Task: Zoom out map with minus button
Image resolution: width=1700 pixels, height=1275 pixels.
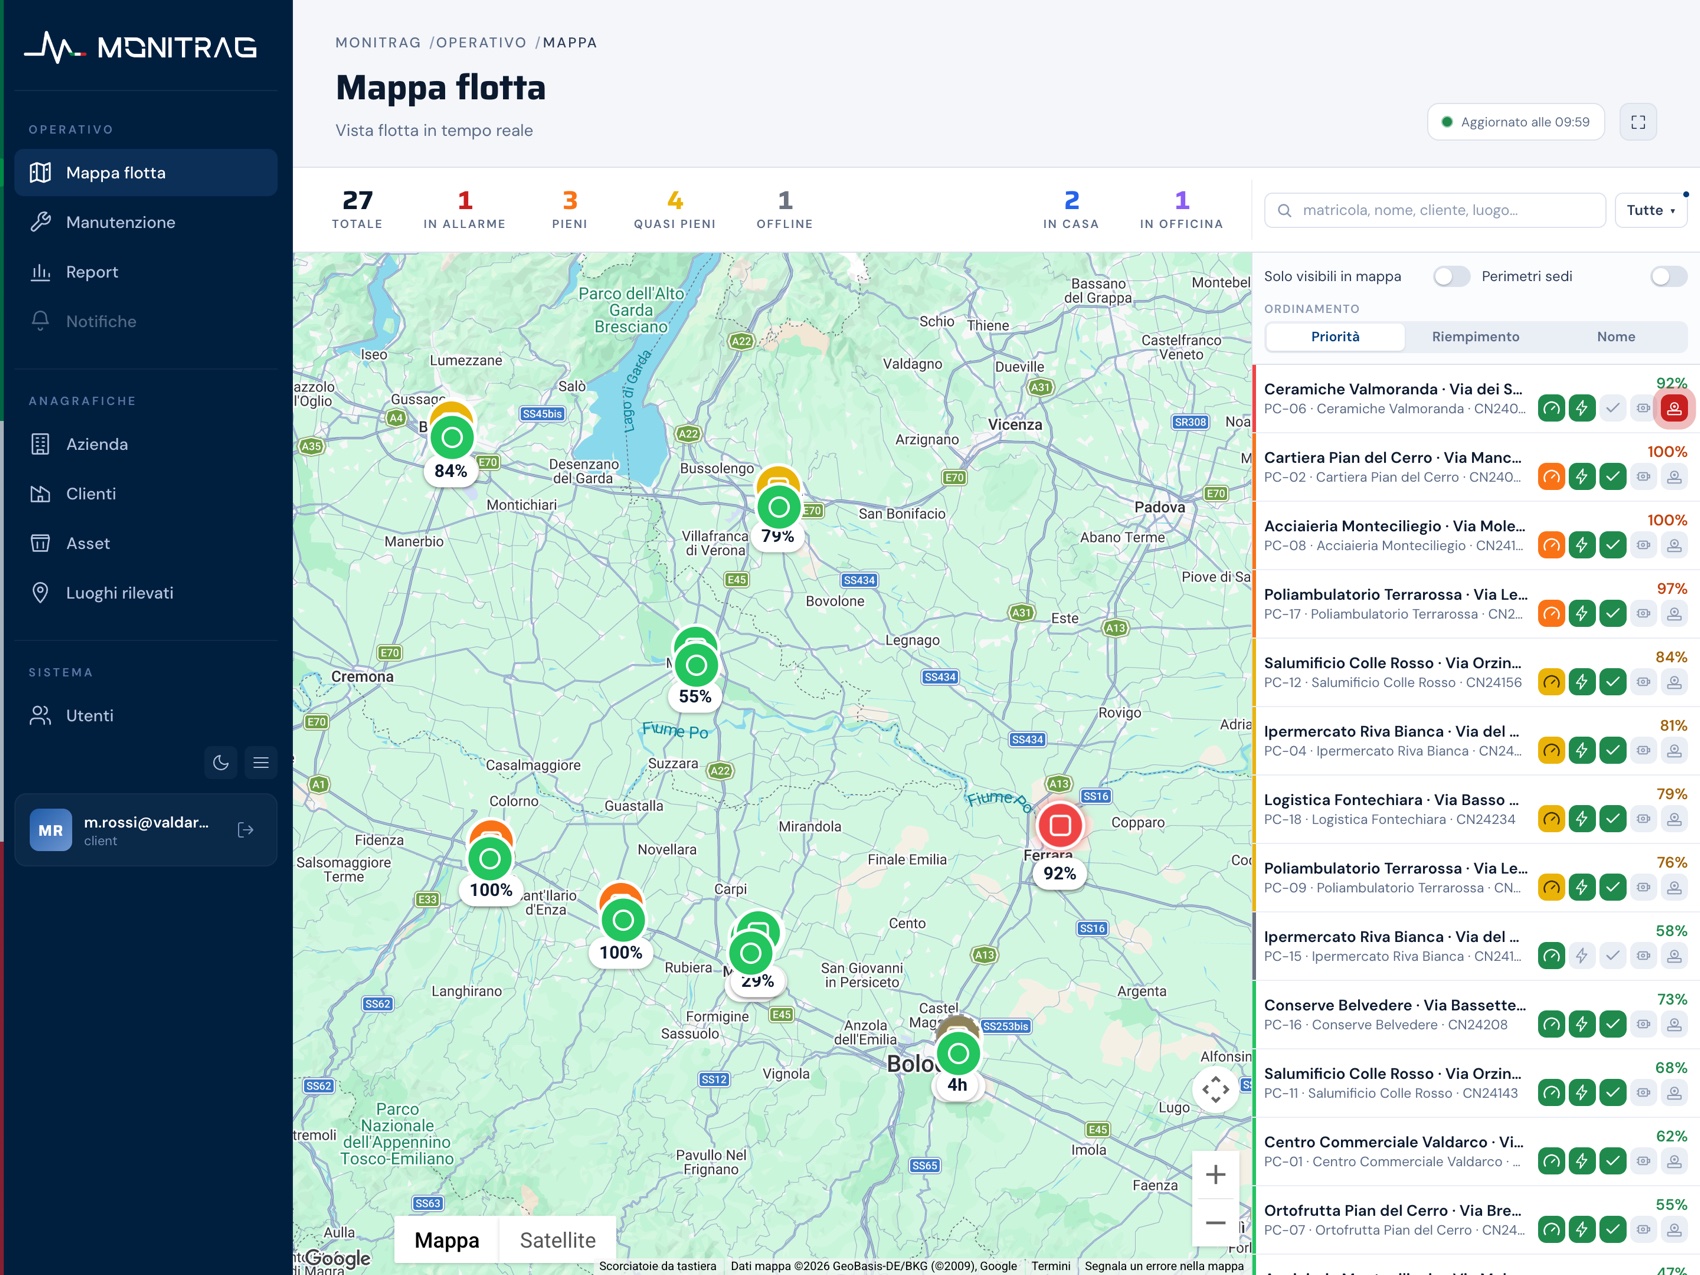Action: (x=1216, y=1223)
